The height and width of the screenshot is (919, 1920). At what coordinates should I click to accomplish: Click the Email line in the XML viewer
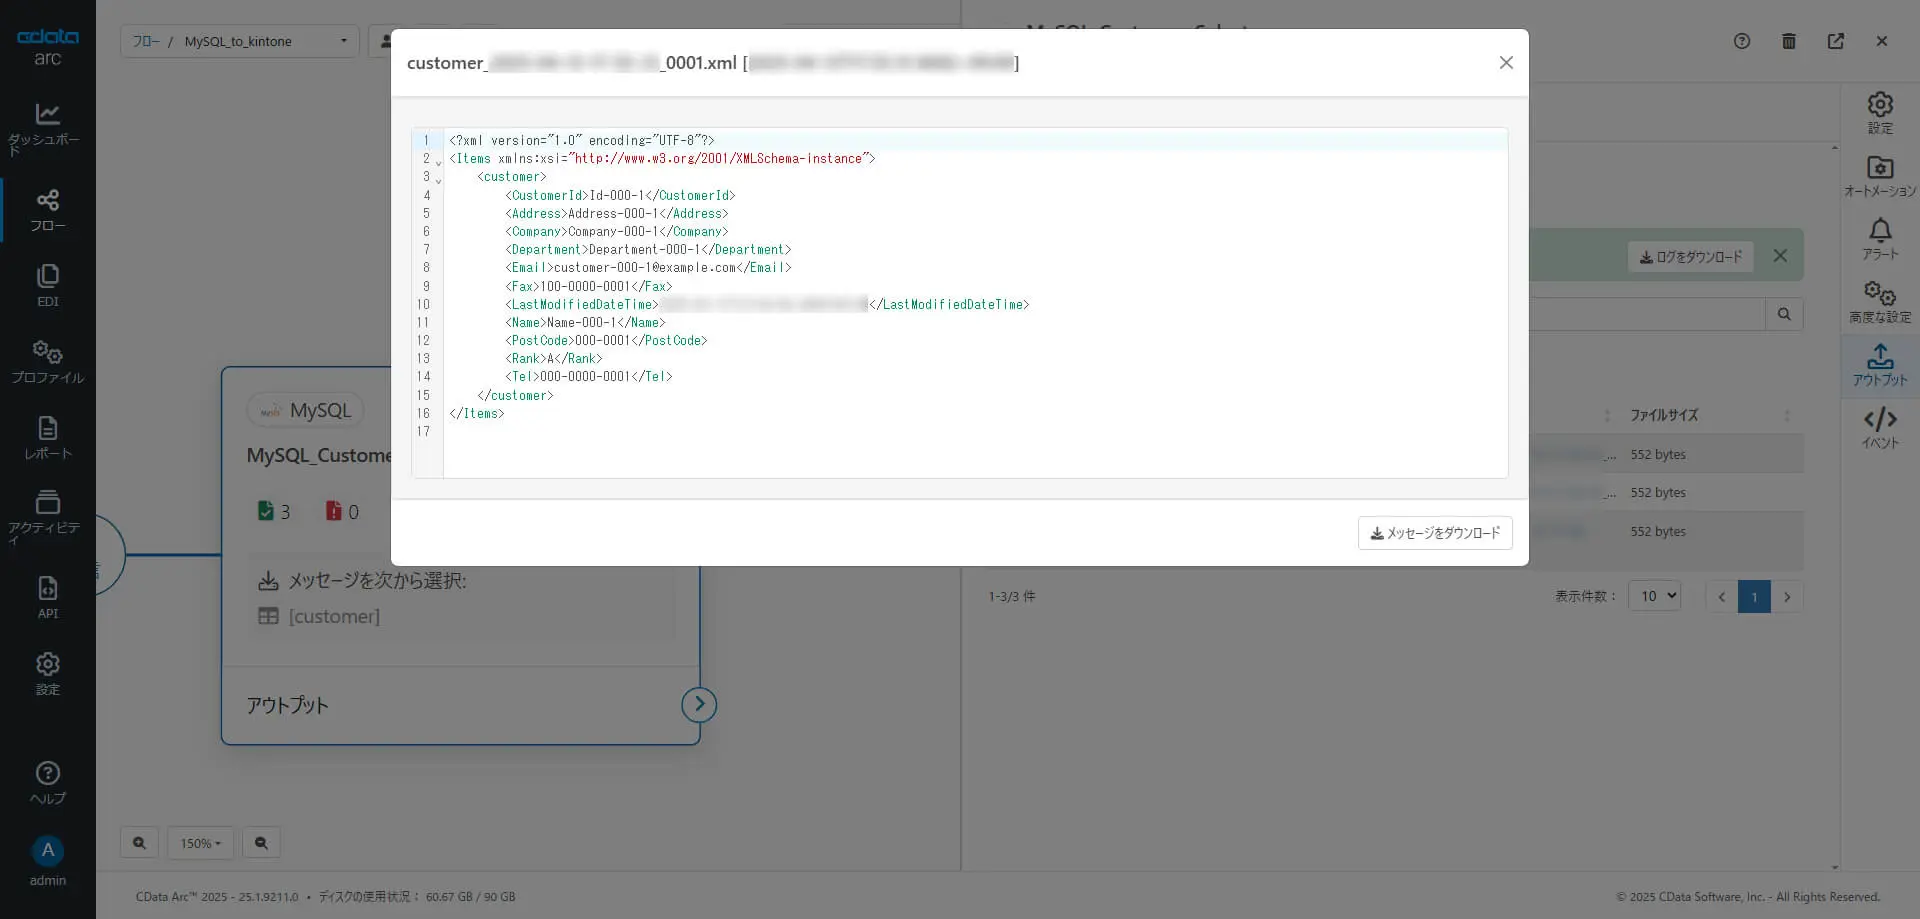[x=648, y=268]
